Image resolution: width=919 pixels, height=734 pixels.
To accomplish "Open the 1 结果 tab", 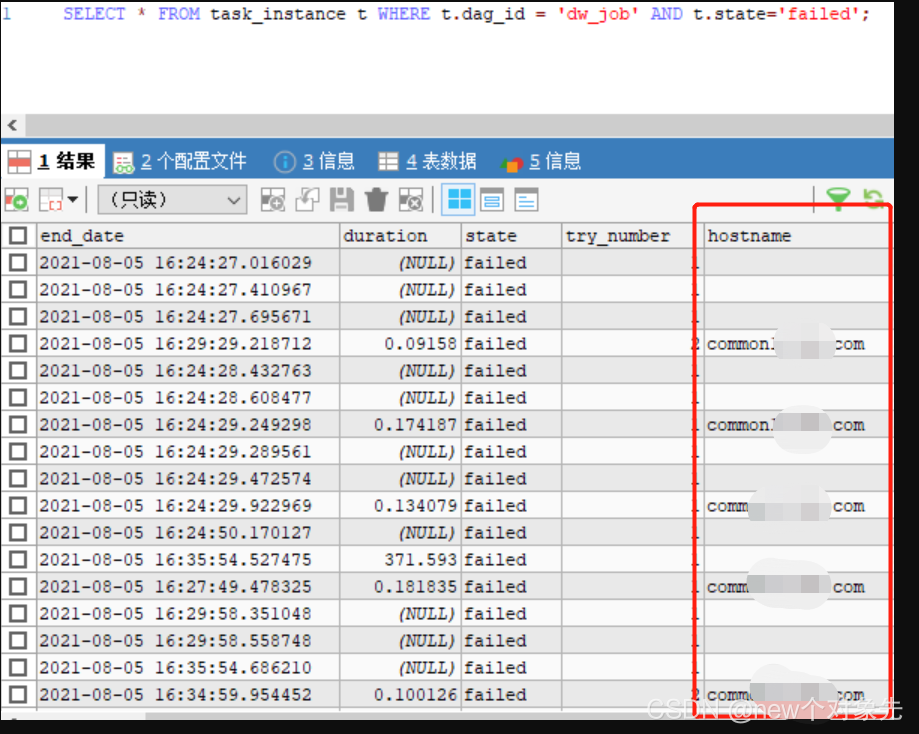I will point(53,161).
